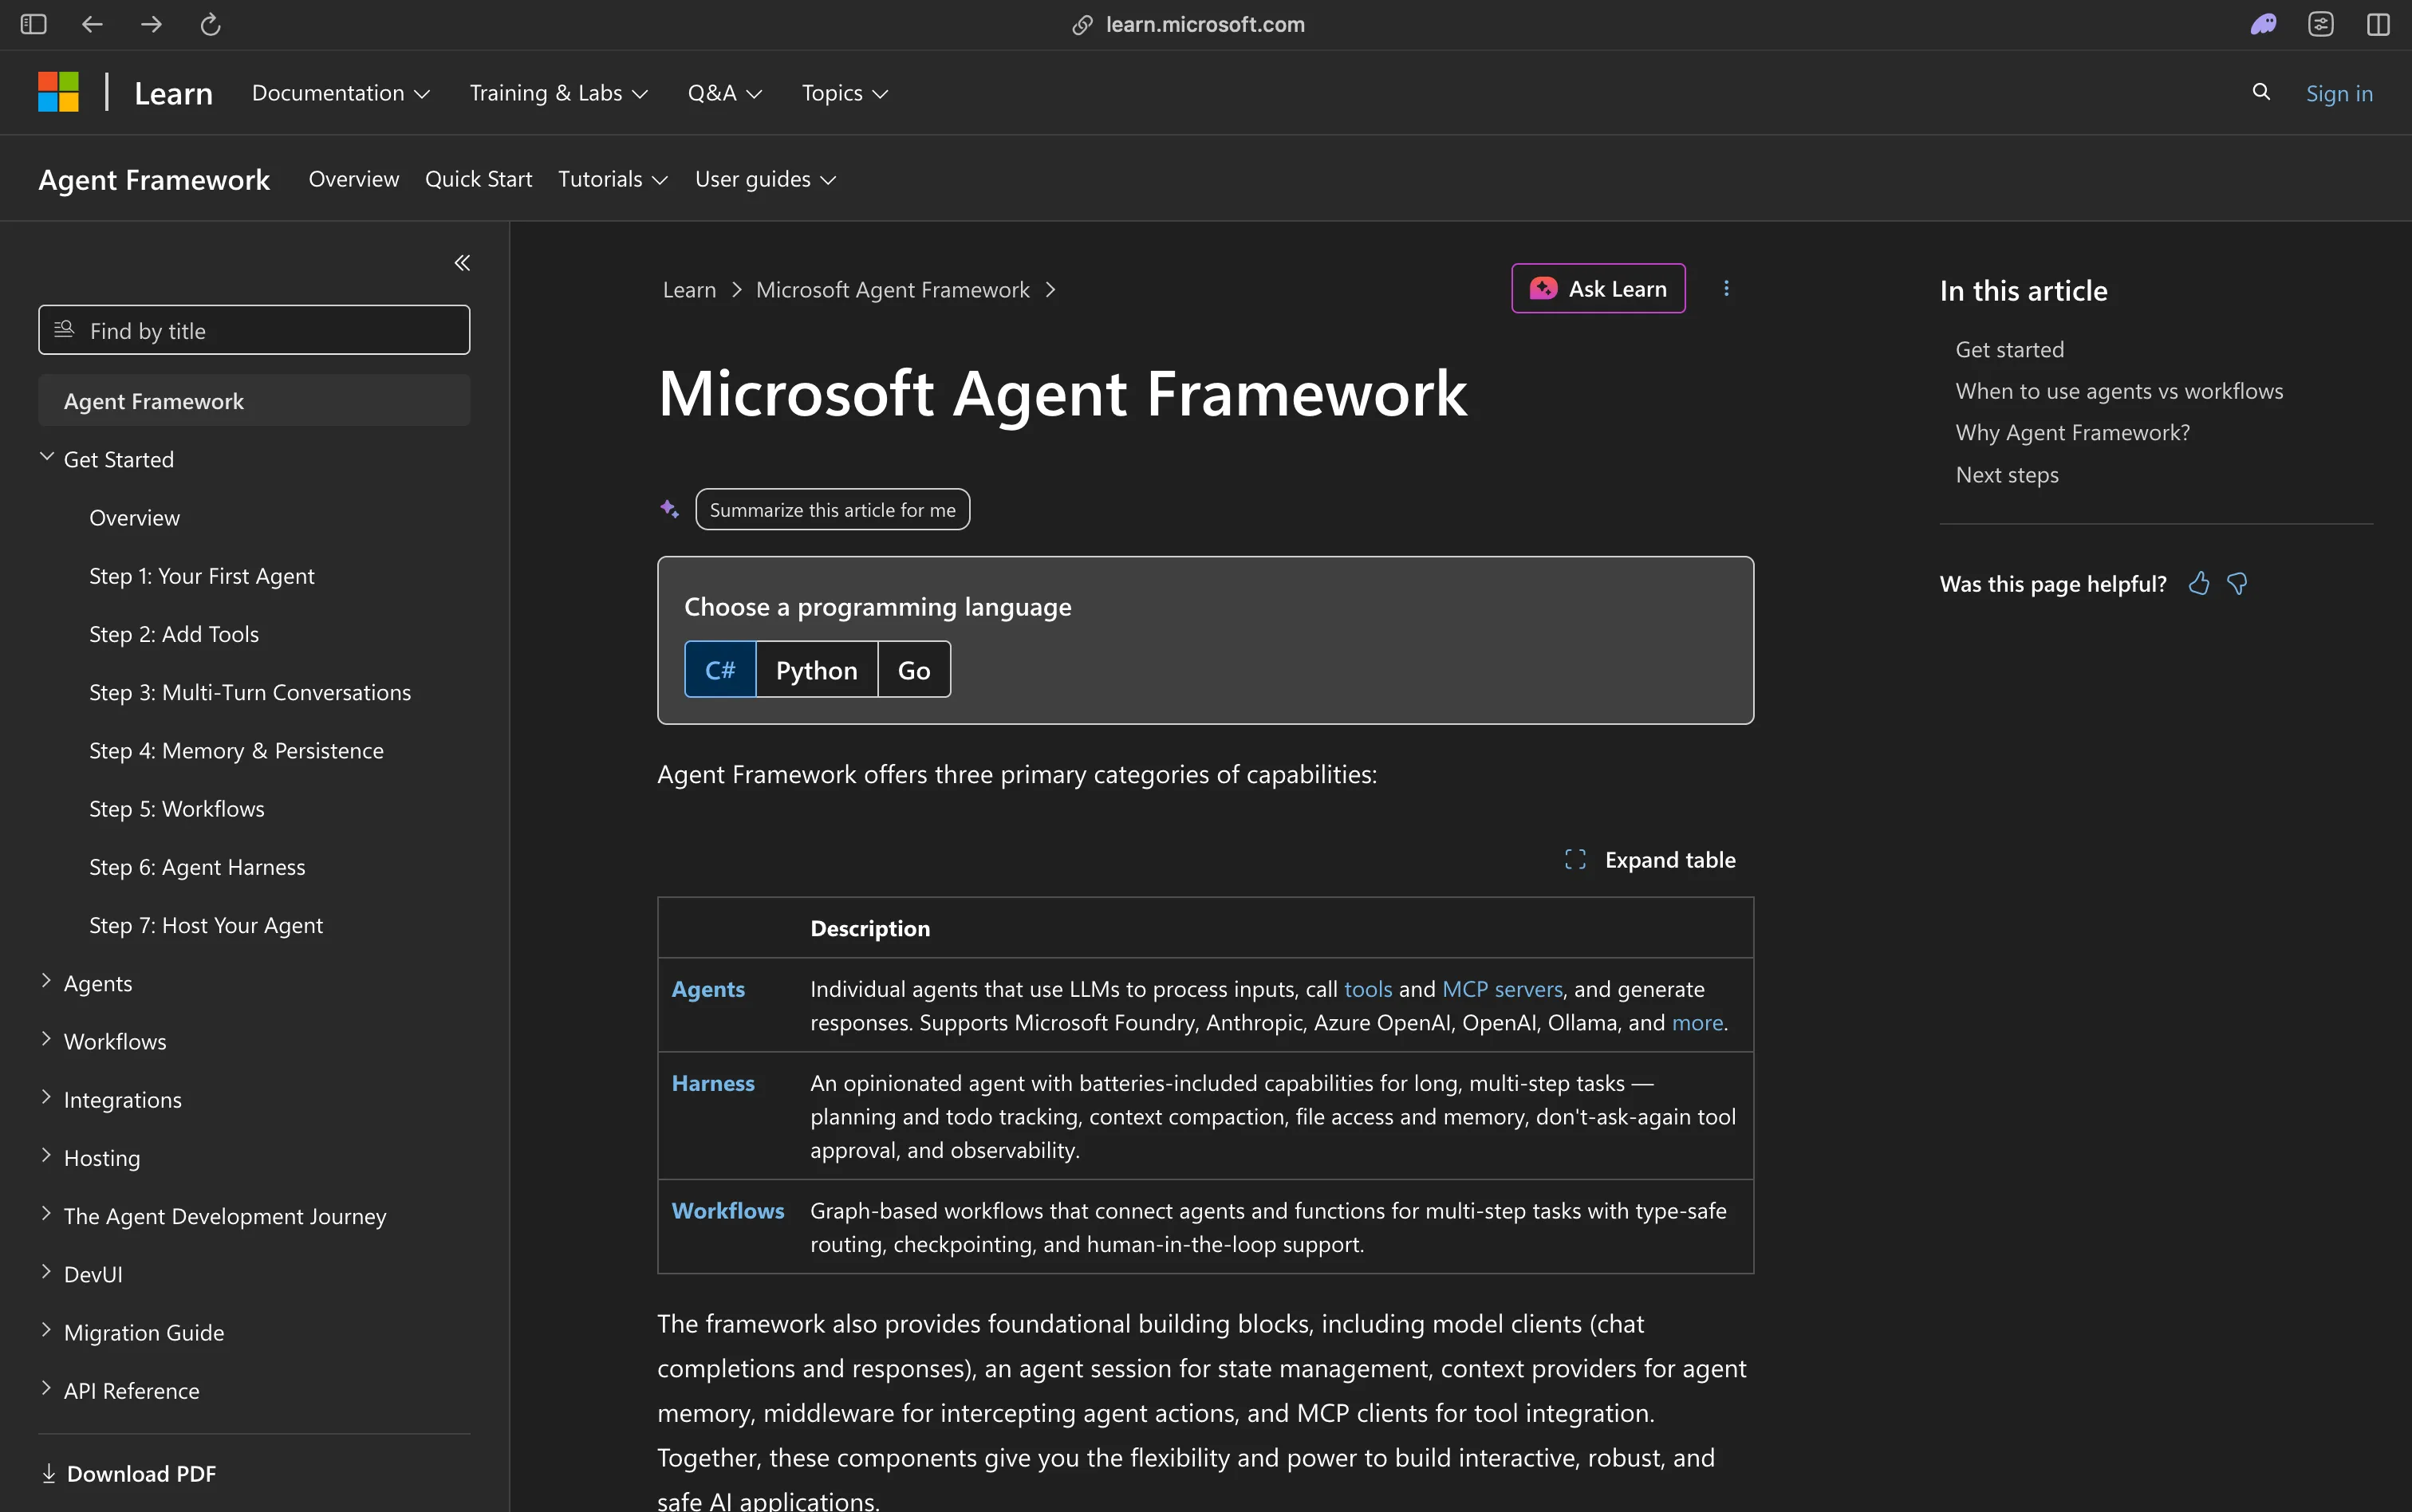Open the Harness link in the table
The image size is (2412, 1512).
pyautogui.click(x=713, y=1083)
